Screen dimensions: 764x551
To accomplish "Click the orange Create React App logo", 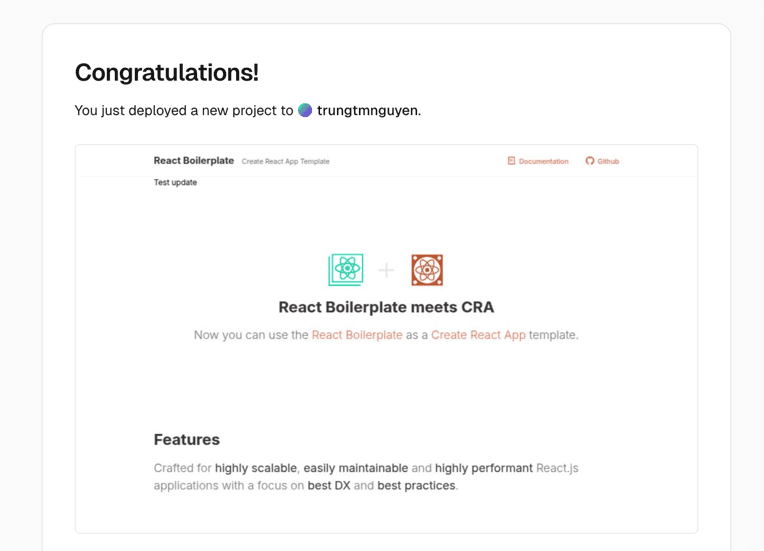I will click(427, 269).
